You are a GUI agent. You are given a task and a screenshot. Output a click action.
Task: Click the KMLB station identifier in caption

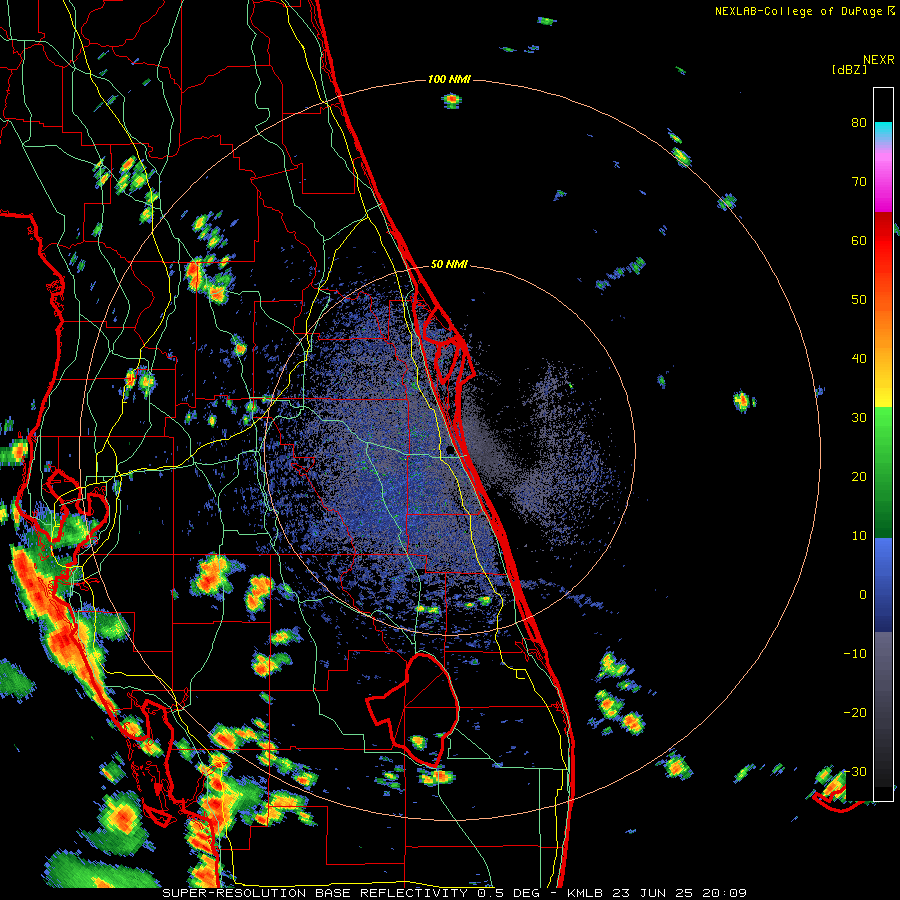tap(585, 893)
